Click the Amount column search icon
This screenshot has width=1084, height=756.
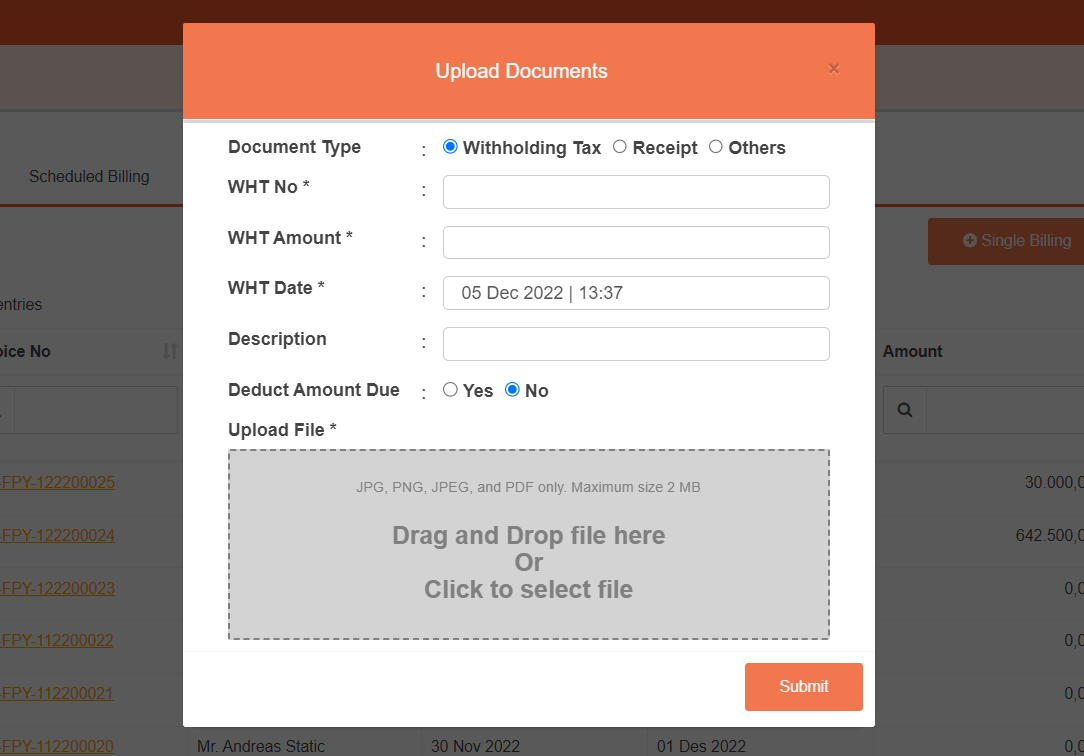905,410
